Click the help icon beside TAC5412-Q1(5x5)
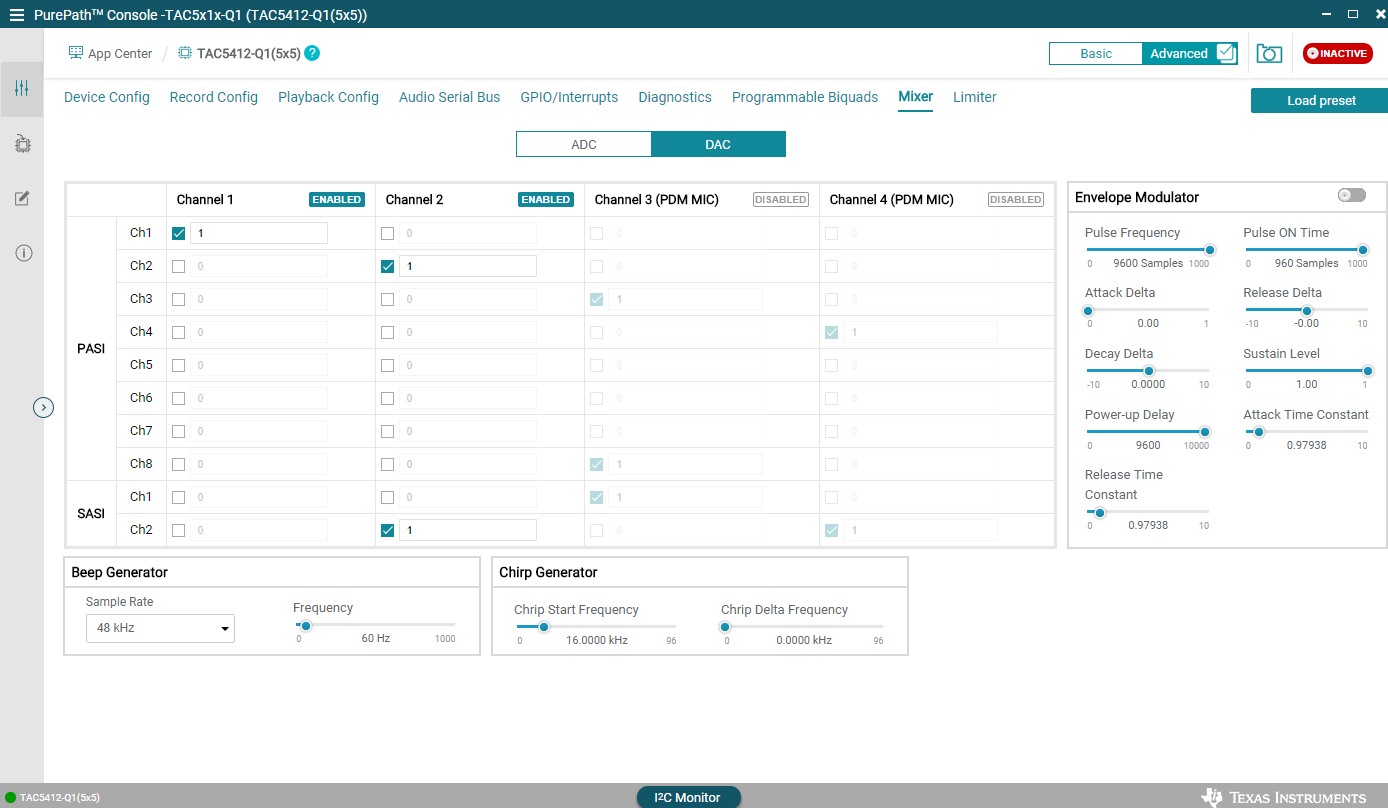Screen dimensions: 1388x808 click(312, 54)
